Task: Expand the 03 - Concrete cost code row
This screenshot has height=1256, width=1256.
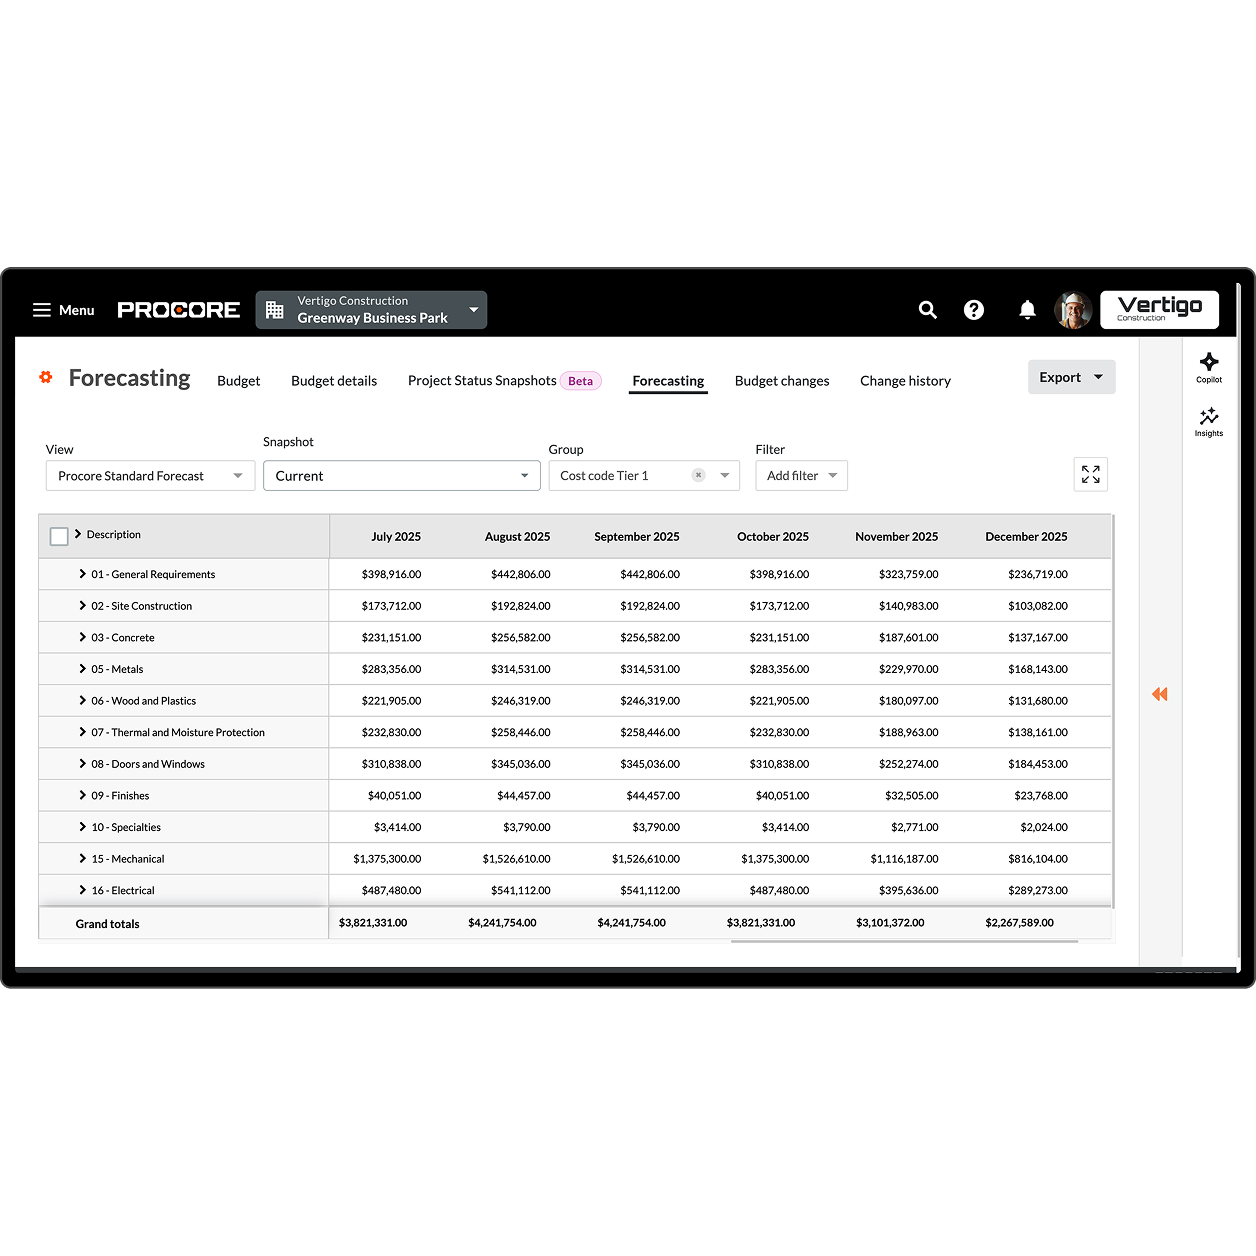Action: click(83, 637)
